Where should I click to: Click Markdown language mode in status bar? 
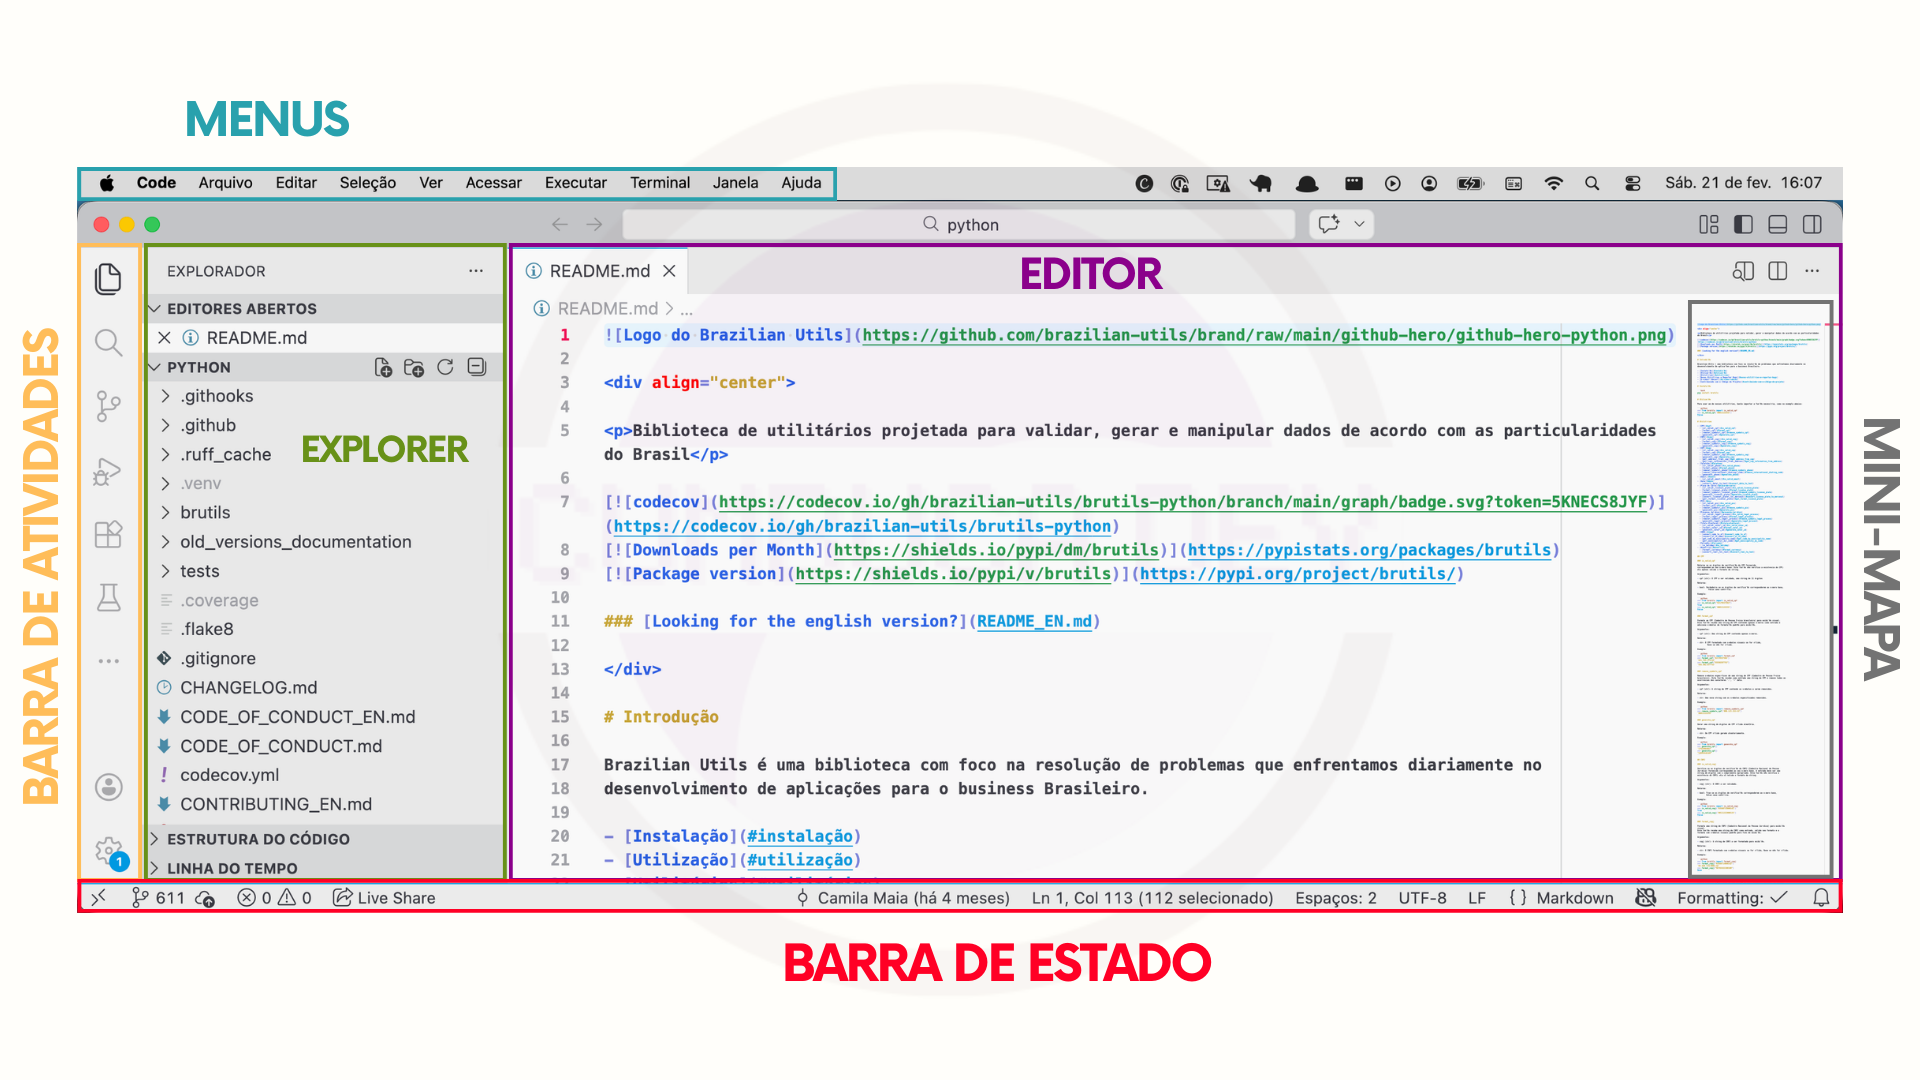[x=1574, y=898]
